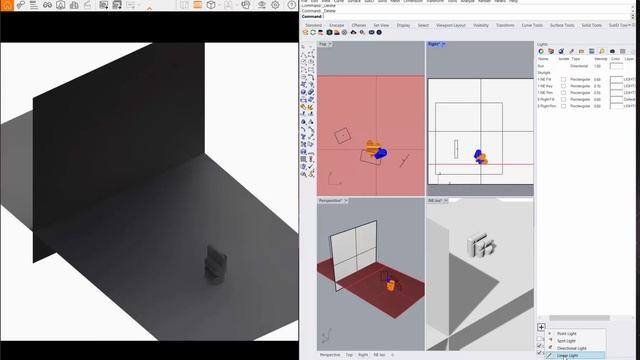
Task: Open Enscape settings gear icon
Action: point(276,5)
